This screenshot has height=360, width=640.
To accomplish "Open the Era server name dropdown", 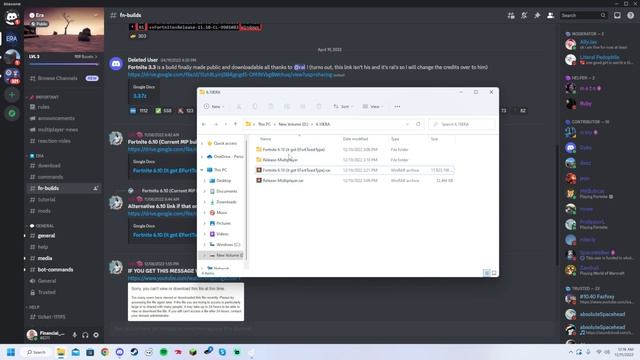I will 64,15.
